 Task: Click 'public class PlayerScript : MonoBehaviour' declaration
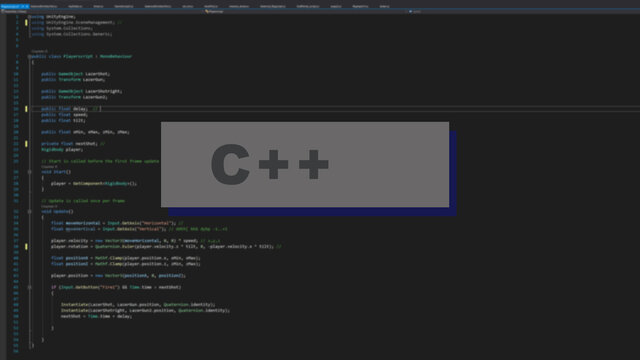tap(82, 56)
